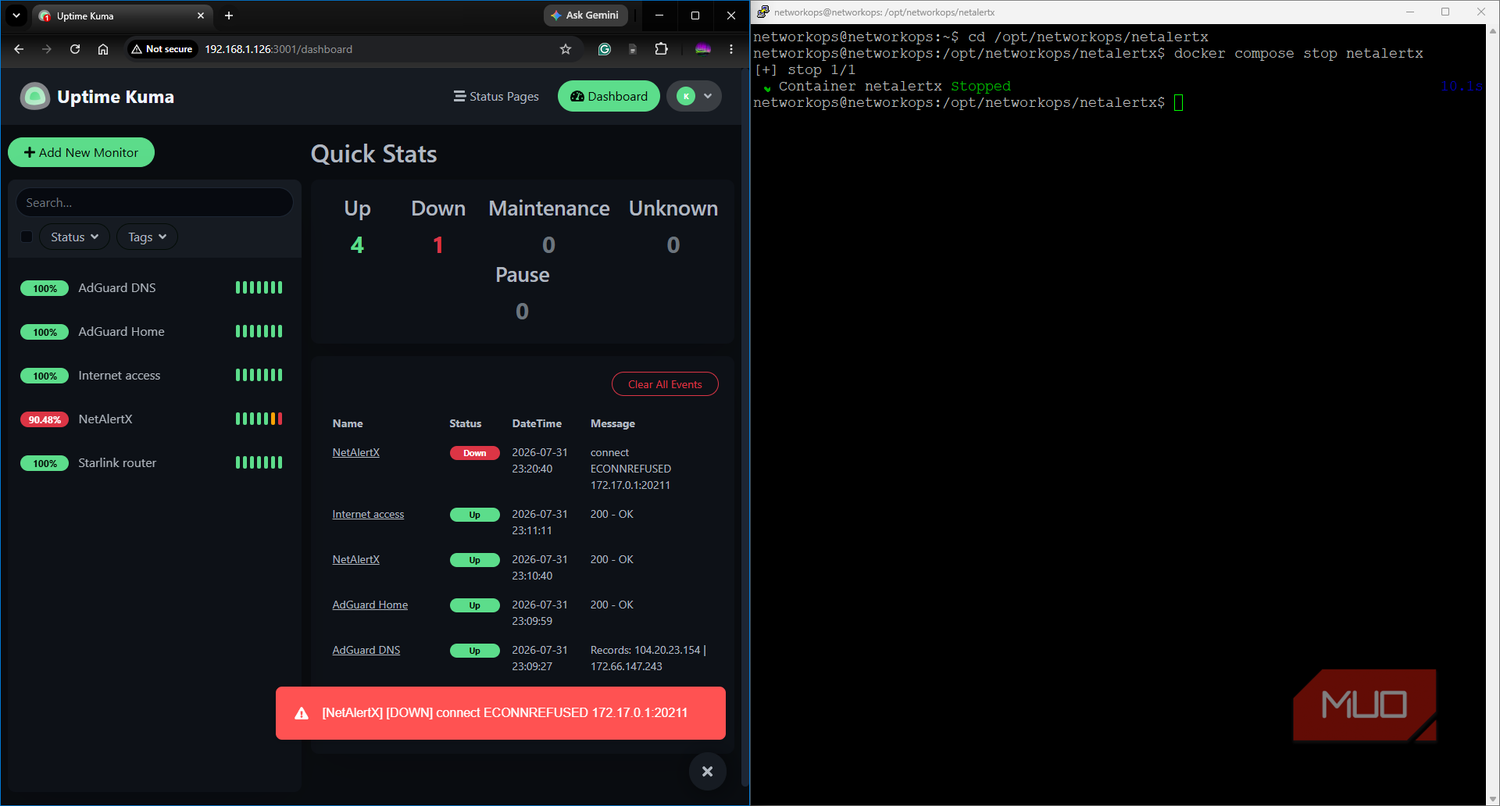Image resolution: width=1500 pixels, height=806 pixels.
Task: Click the NetAlertX heartbeat bar
Action: coord(259,419)
